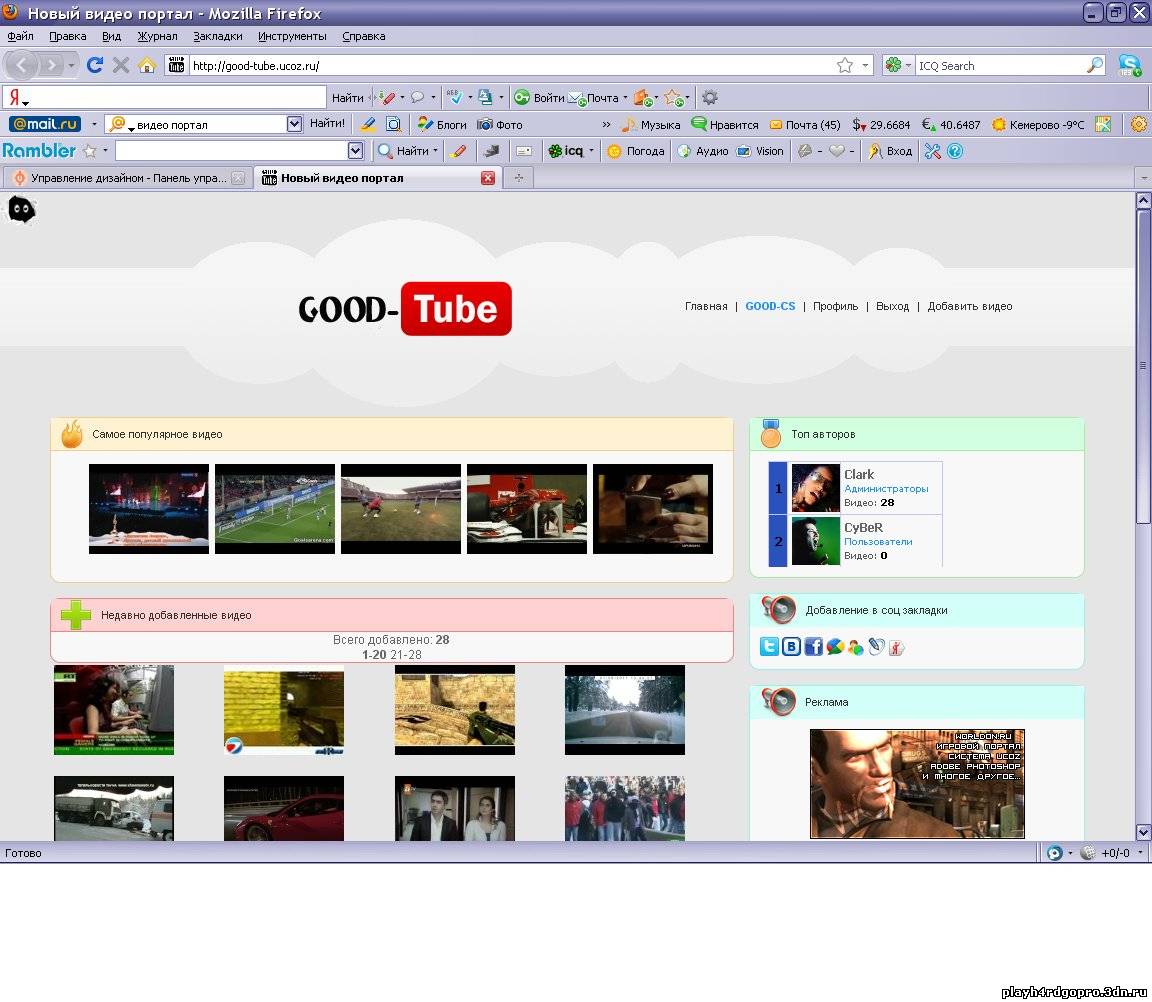The image size is (1152, 1002).
Task: Open the back/forward history dropdown arrow
Action: coord(71,65)
